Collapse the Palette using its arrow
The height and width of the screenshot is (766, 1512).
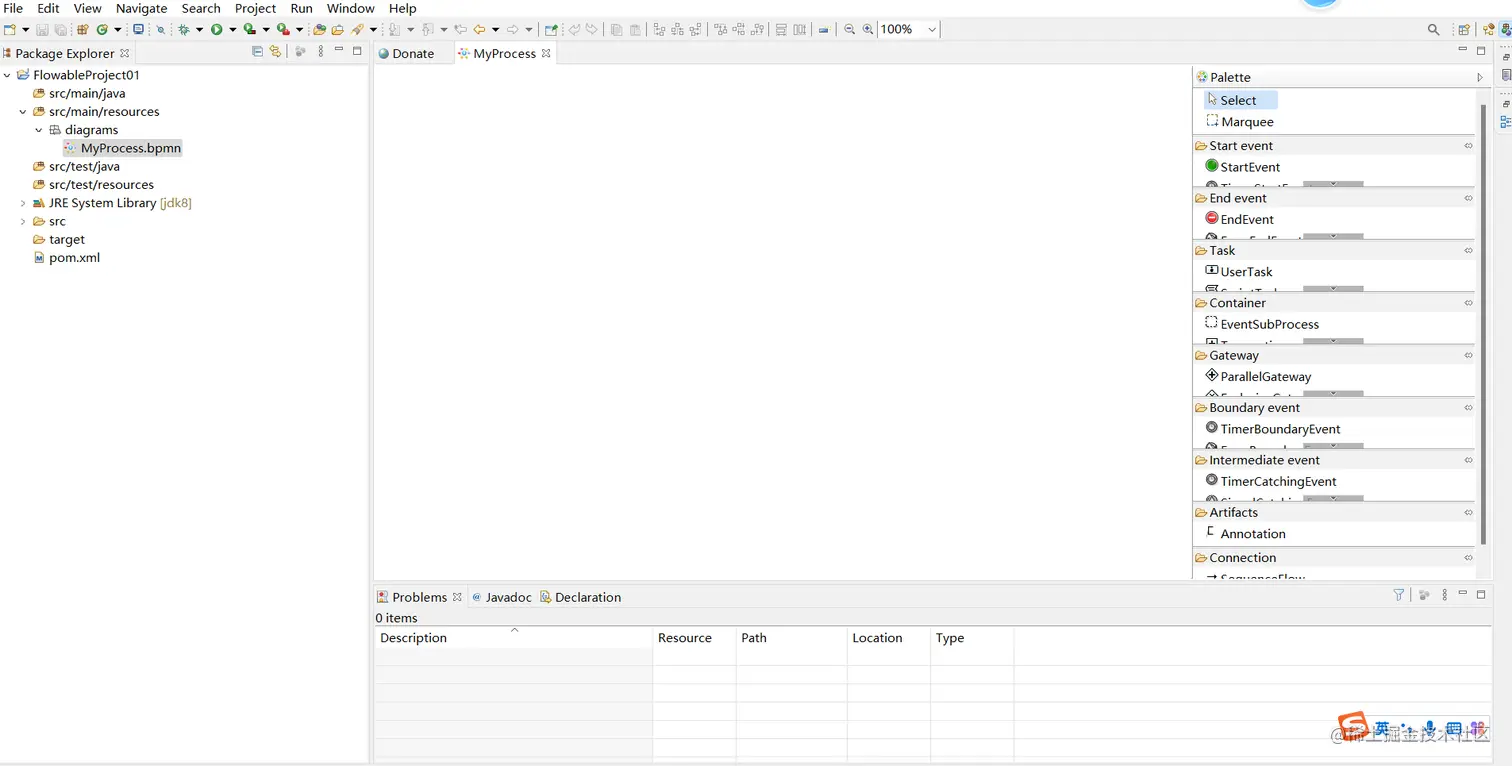click(1480, 77)
